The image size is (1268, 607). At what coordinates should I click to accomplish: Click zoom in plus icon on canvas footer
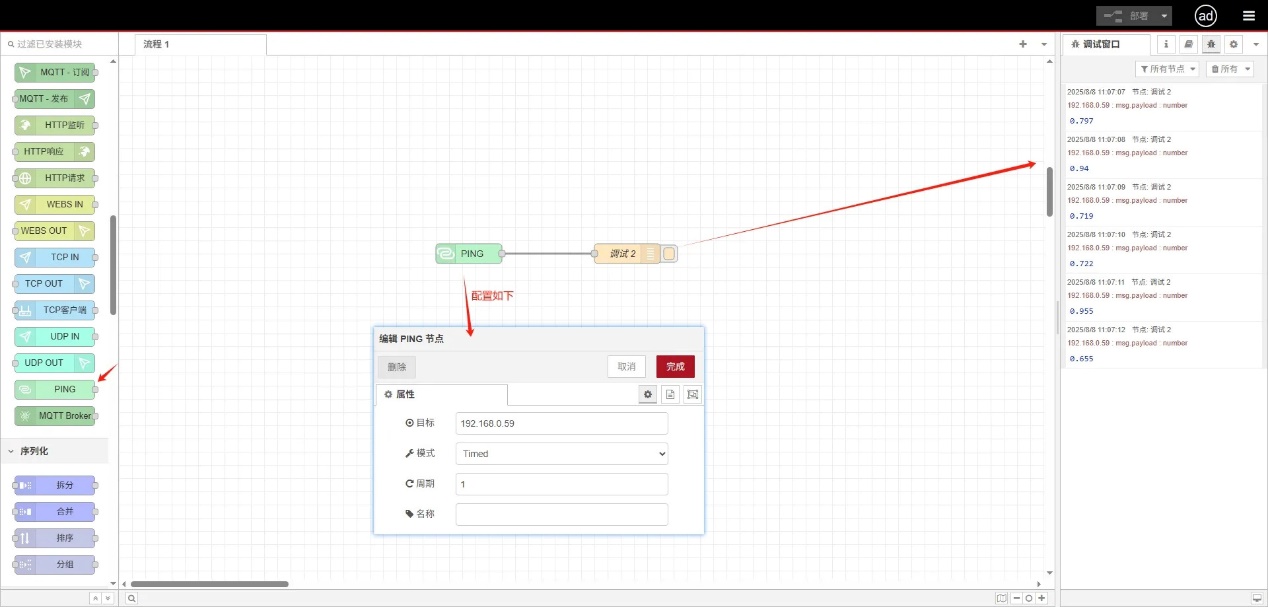tap(1042, 598)
